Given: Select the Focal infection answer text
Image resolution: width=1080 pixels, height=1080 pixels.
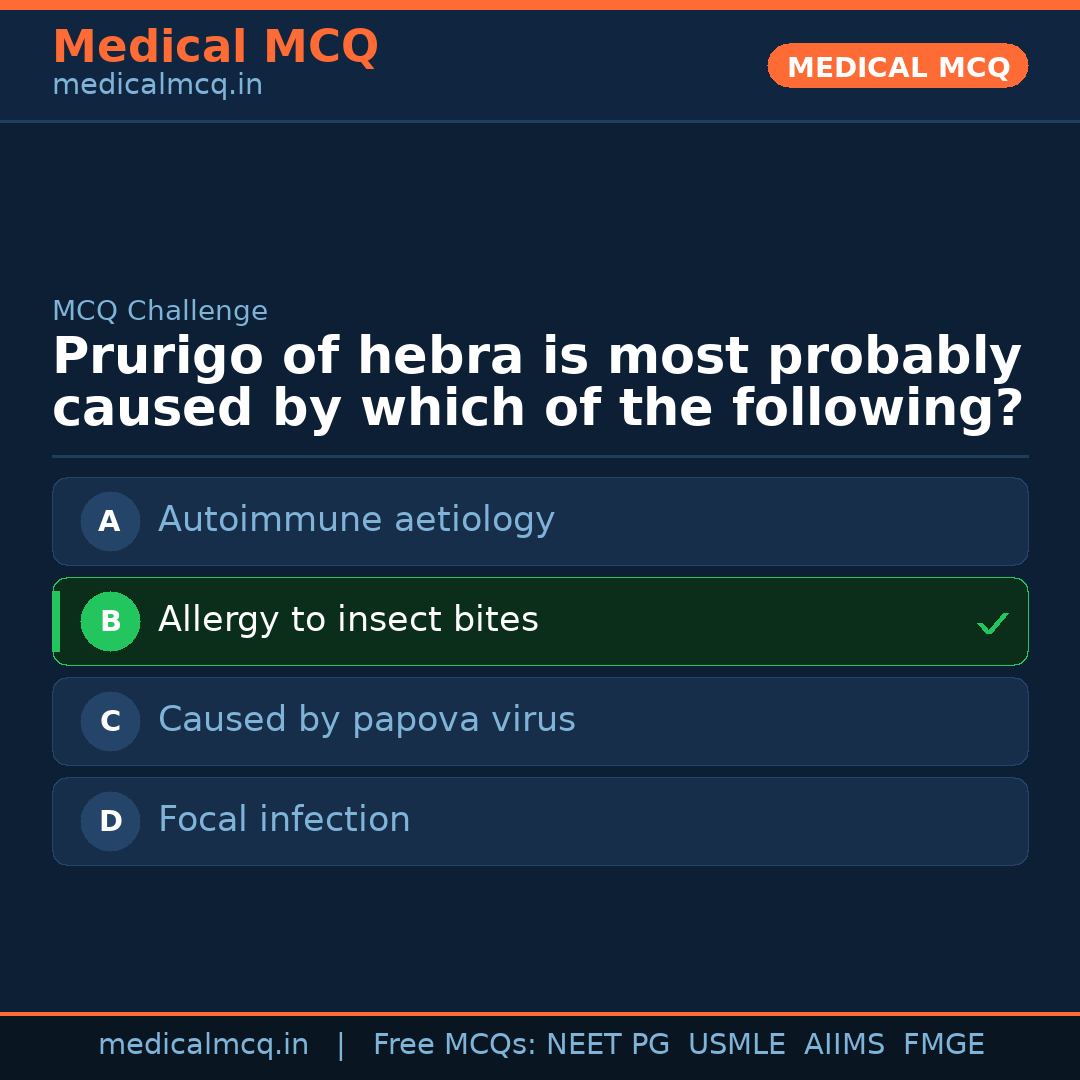Looking at the screenshot, I should (284, 820).
